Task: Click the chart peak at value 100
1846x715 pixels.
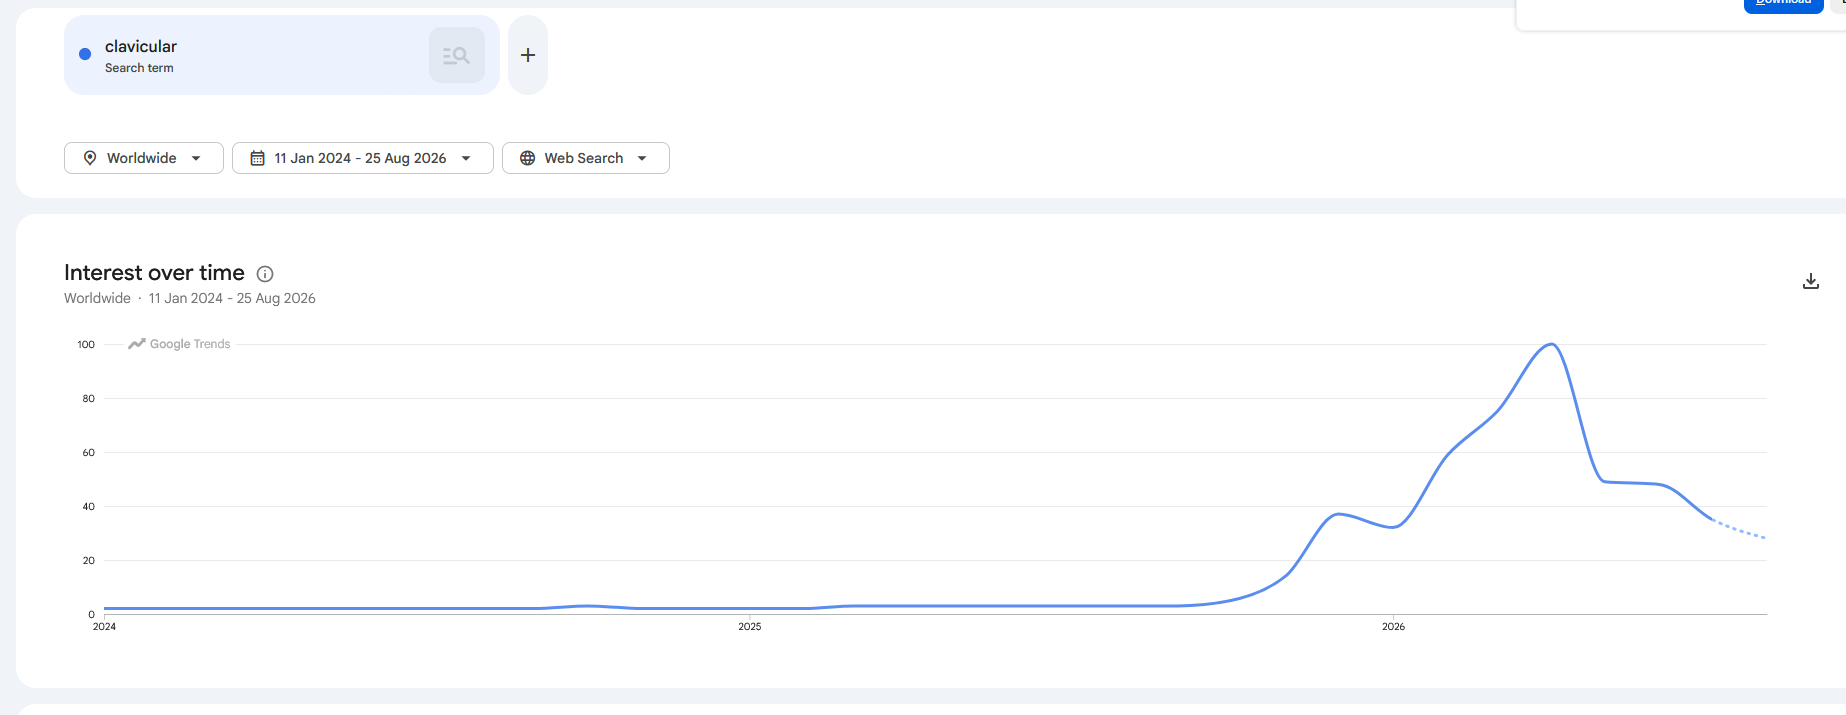Action: coord(1551,345)
